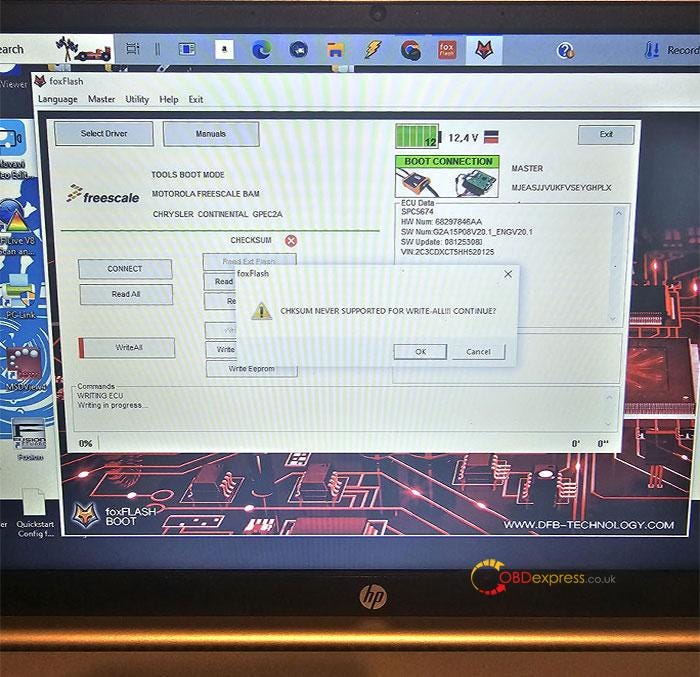Click the thermometer Record icon in taskbar
Screen dimensions: 700x677
click(652, 50)
